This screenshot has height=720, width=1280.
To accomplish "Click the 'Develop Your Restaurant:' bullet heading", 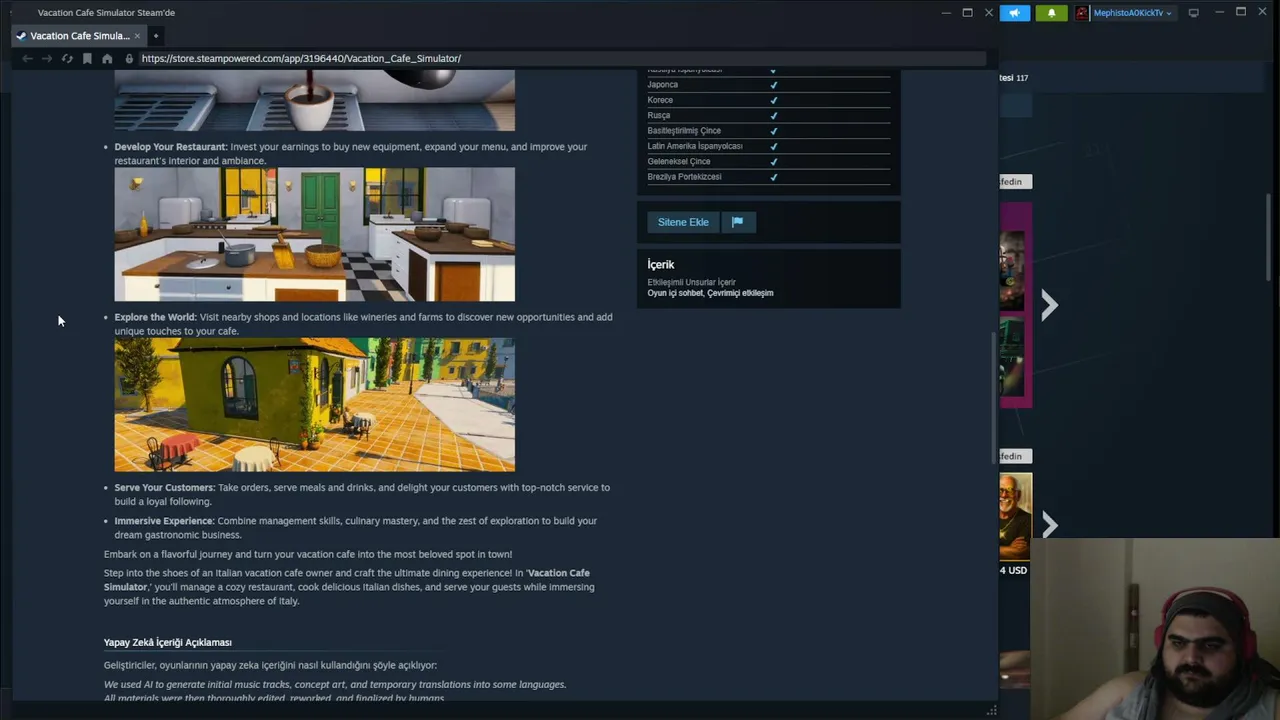I will pos(171,147).
